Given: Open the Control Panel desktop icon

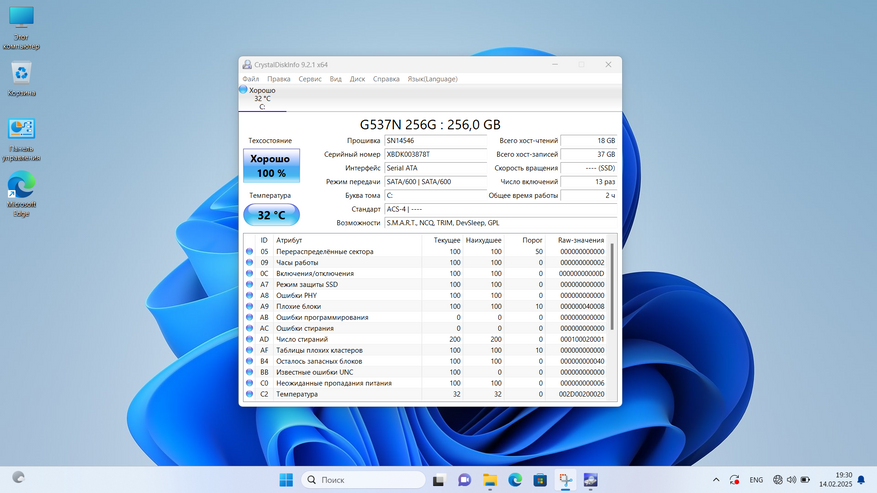Looking at the screenshot, I should (x=22, y=132).
